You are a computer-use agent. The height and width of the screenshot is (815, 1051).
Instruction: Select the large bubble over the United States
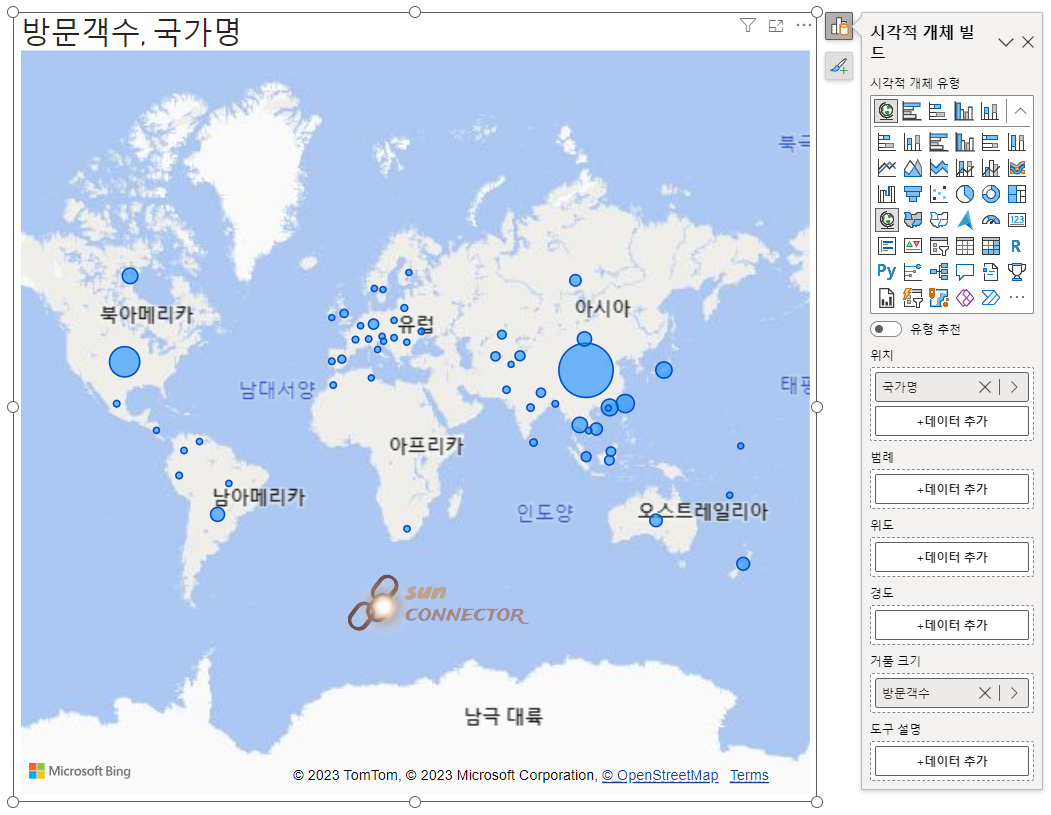click(125, 362)
